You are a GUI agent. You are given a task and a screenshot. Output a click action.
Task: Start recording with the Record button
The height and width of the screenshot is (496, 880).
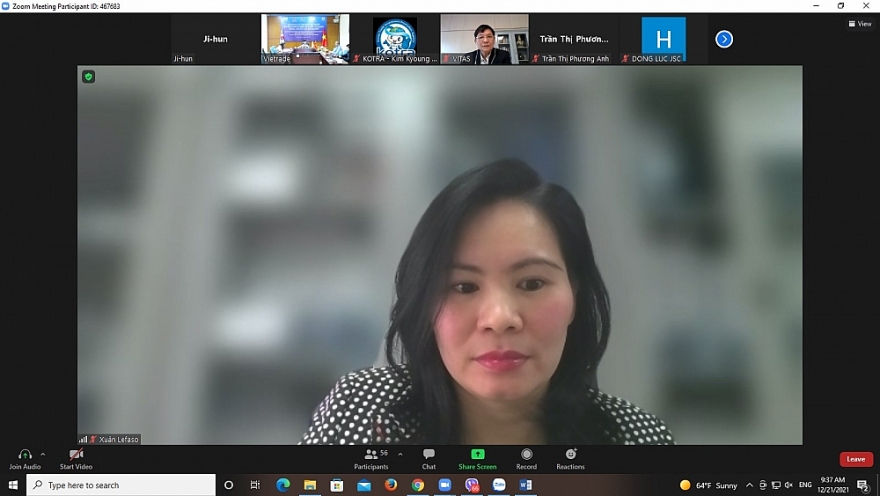point(526,455)
